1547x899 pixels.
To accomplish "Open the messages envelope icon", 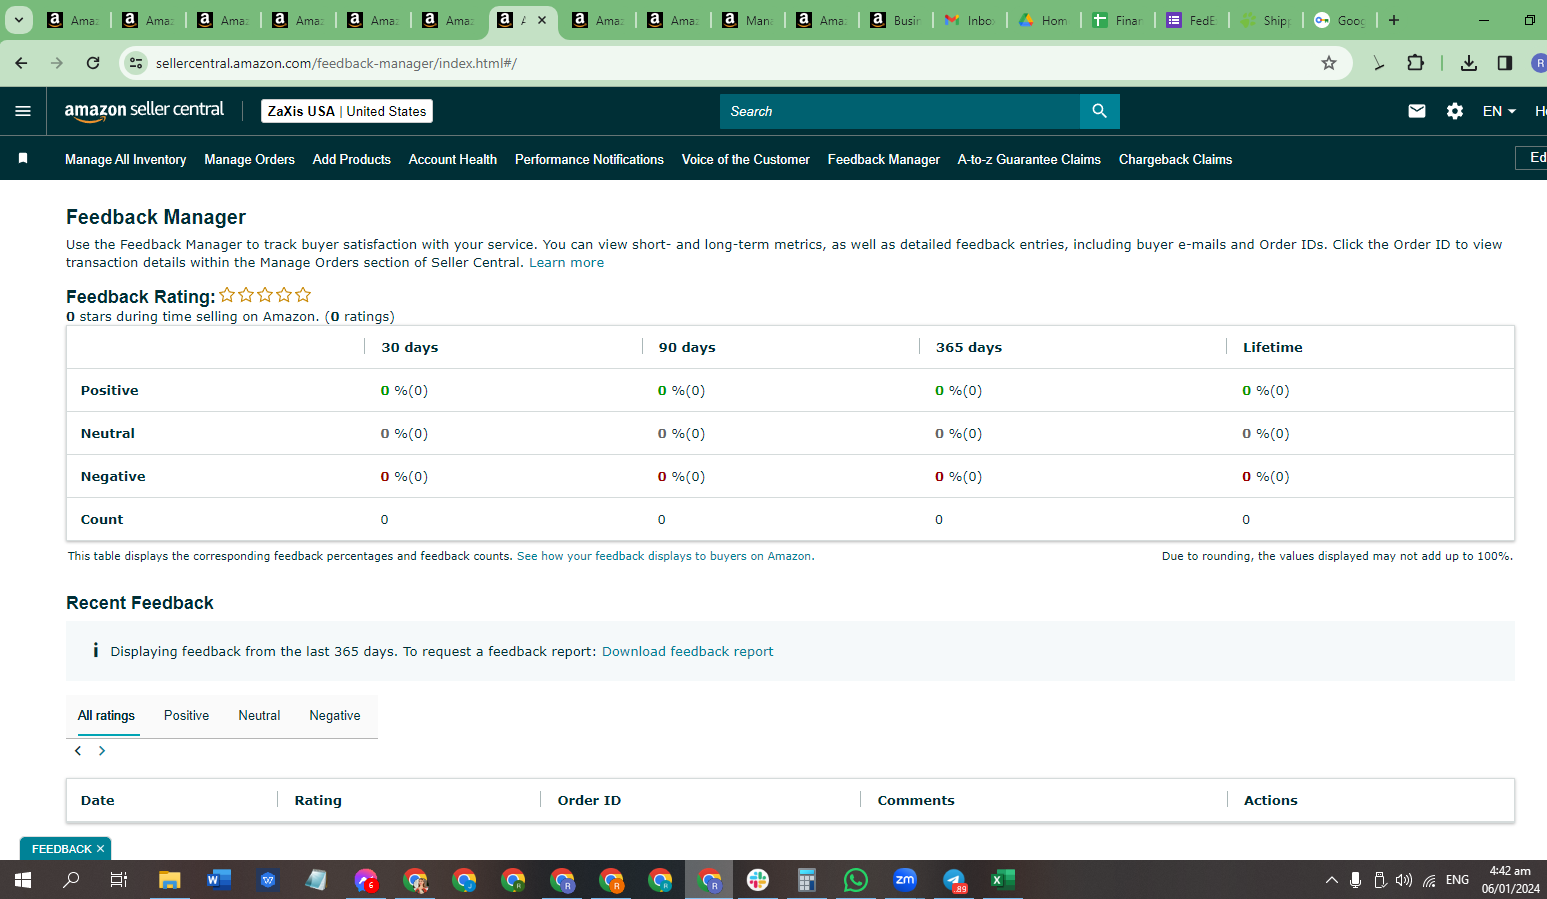I will point(1417,111).
